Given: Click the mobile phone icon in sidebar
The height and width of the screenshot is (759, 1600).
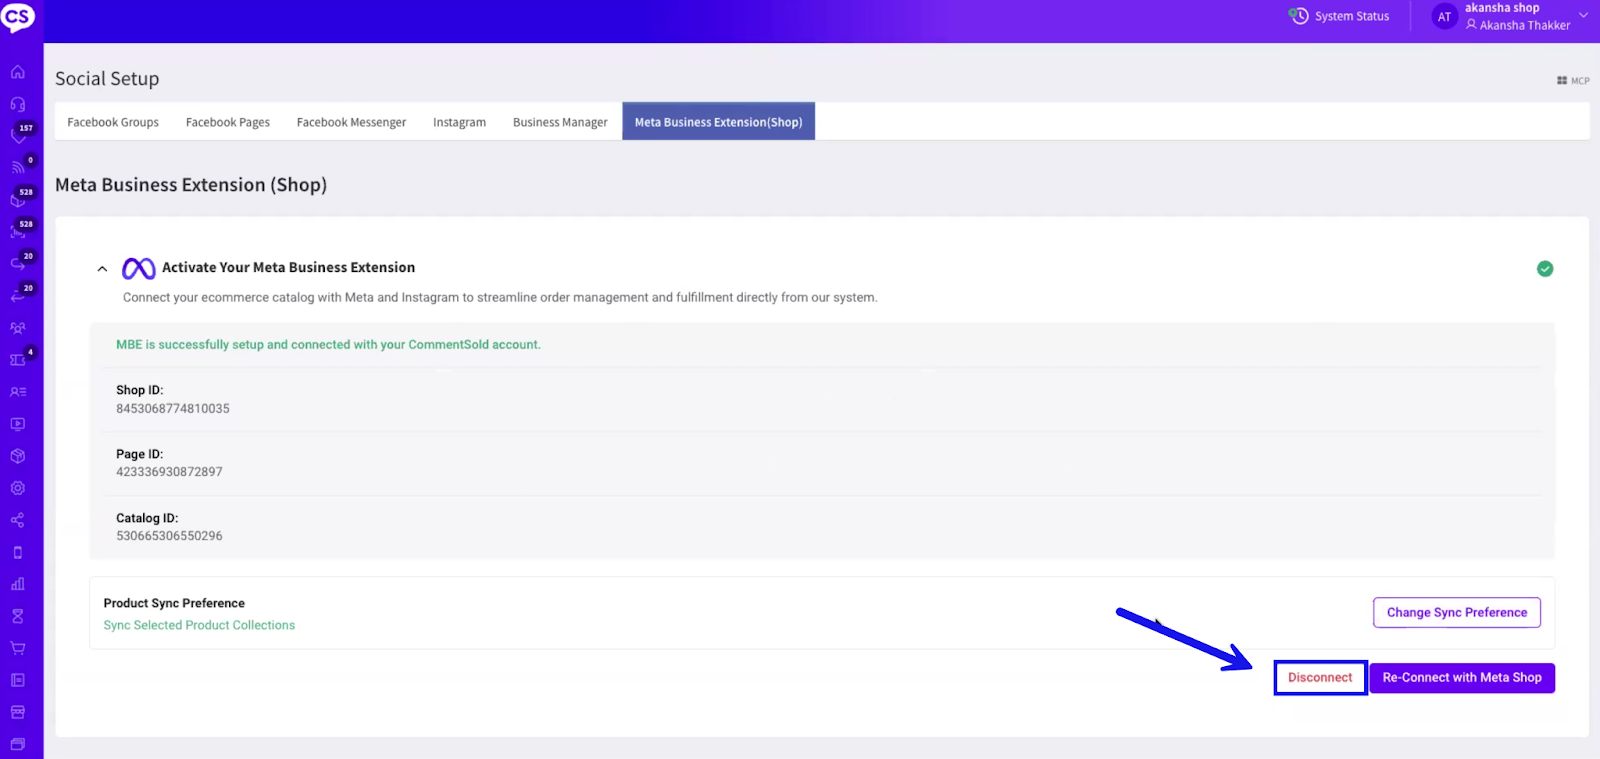Looking at the screenshot, I should tap(18, 552).
